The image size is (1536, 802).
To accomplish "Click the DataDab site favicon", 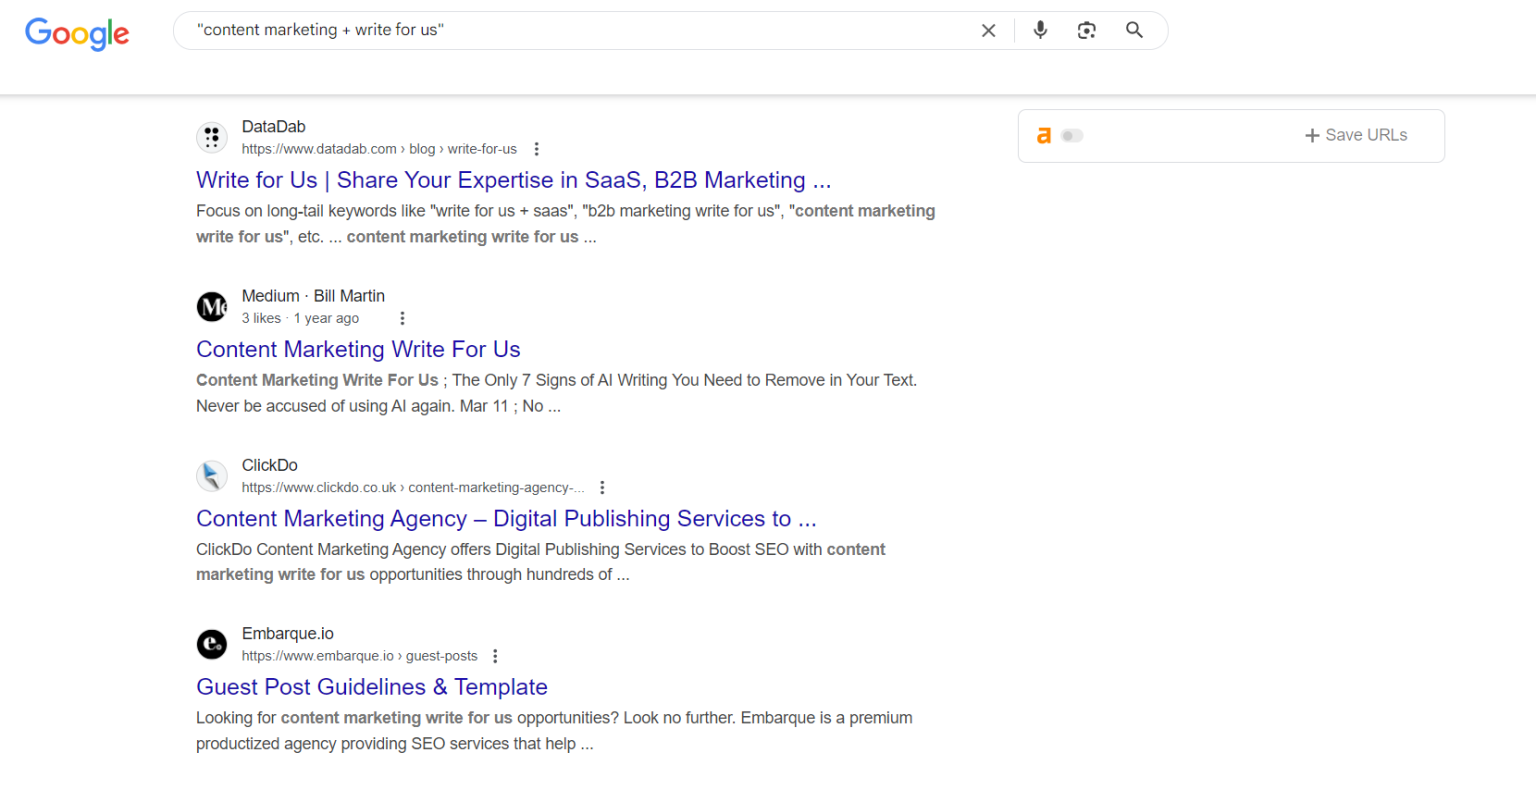I will (211, 138).
